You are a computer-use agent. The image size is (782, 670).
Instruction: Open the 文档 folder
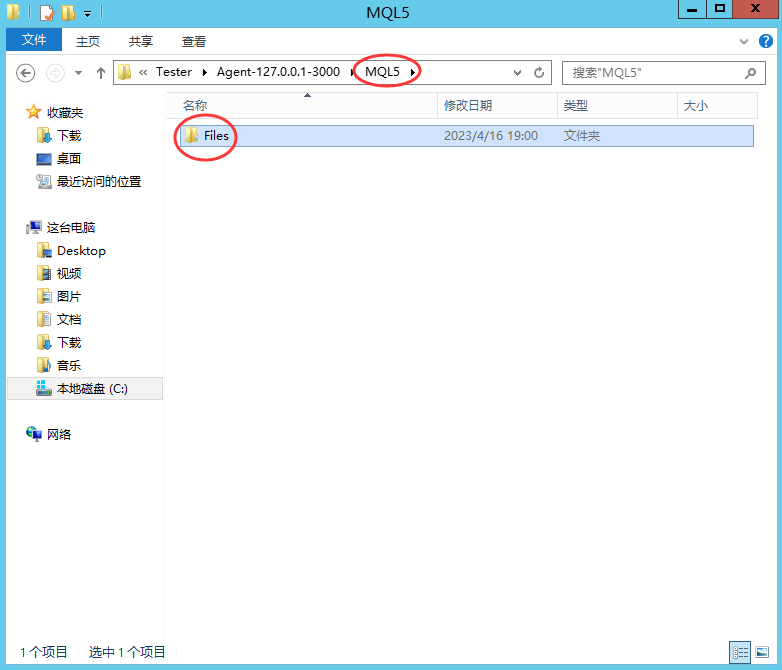click(x=69, y=319)
